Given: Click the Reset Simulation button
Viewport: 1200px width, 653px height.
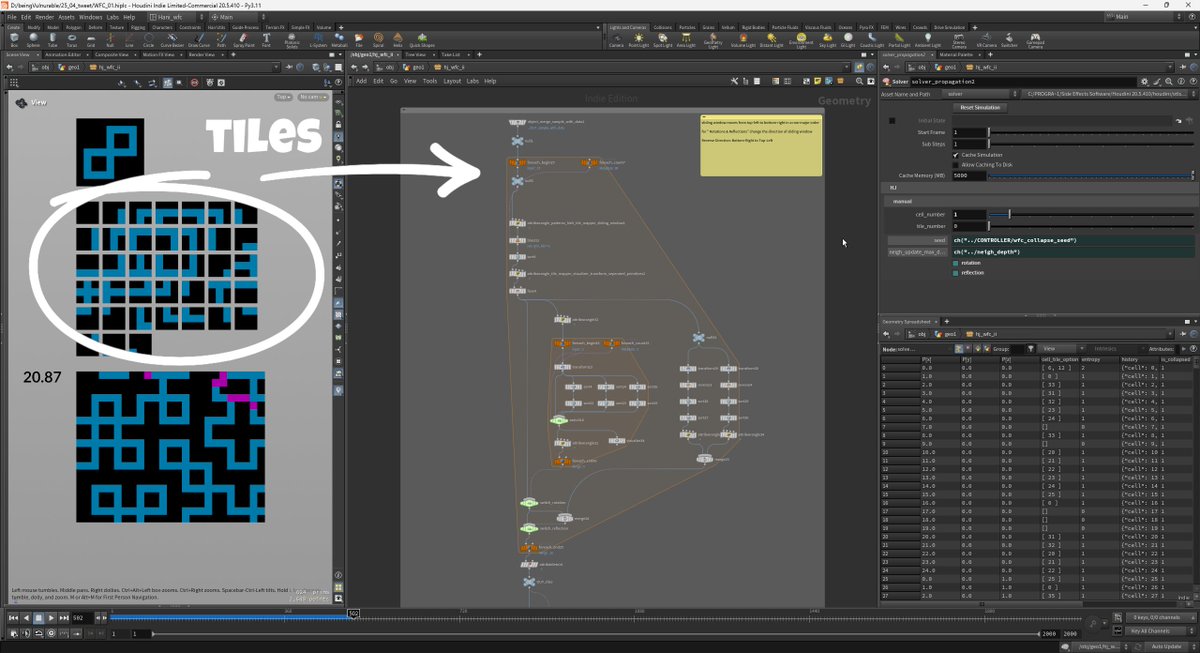Looking at the screenshot, I should [x=980, y=107].
